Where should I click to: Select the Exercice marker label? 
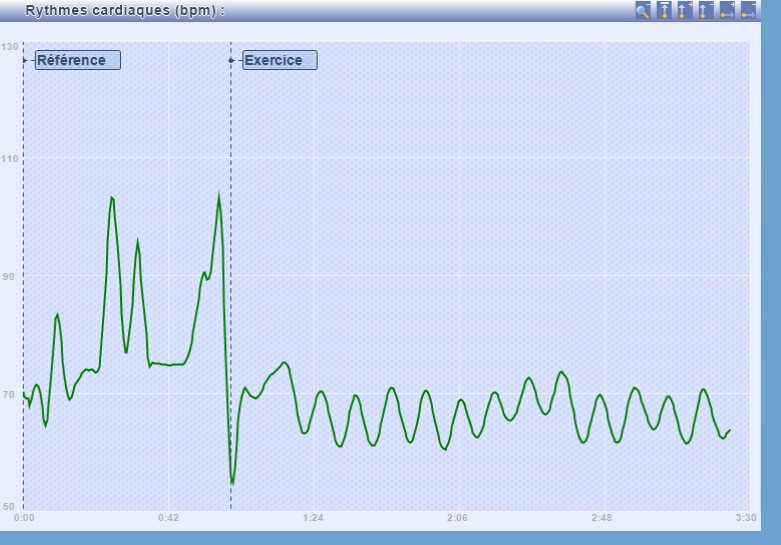point(279,60)
